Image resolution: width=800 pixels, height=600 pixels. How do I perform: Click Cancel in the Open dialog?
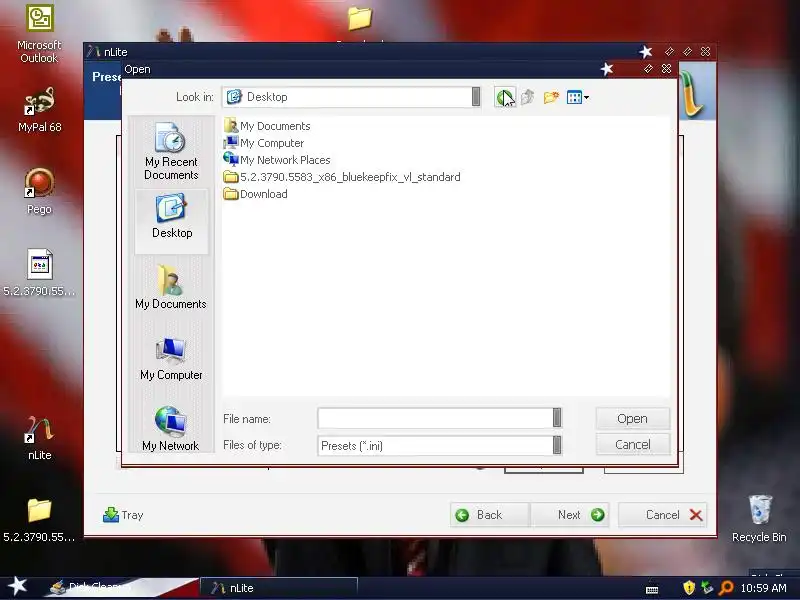pos(633,444)
